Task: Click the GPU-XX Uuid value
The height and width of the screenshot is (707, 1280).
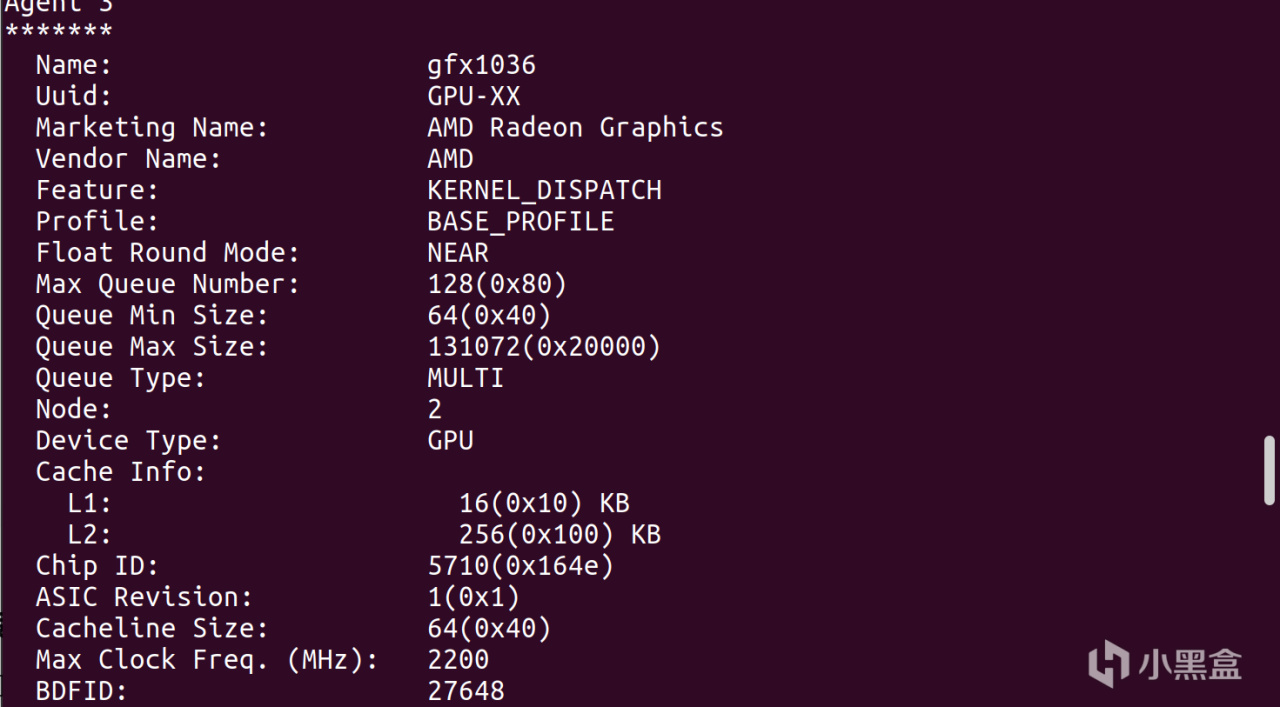Action: tap(473, 97)
